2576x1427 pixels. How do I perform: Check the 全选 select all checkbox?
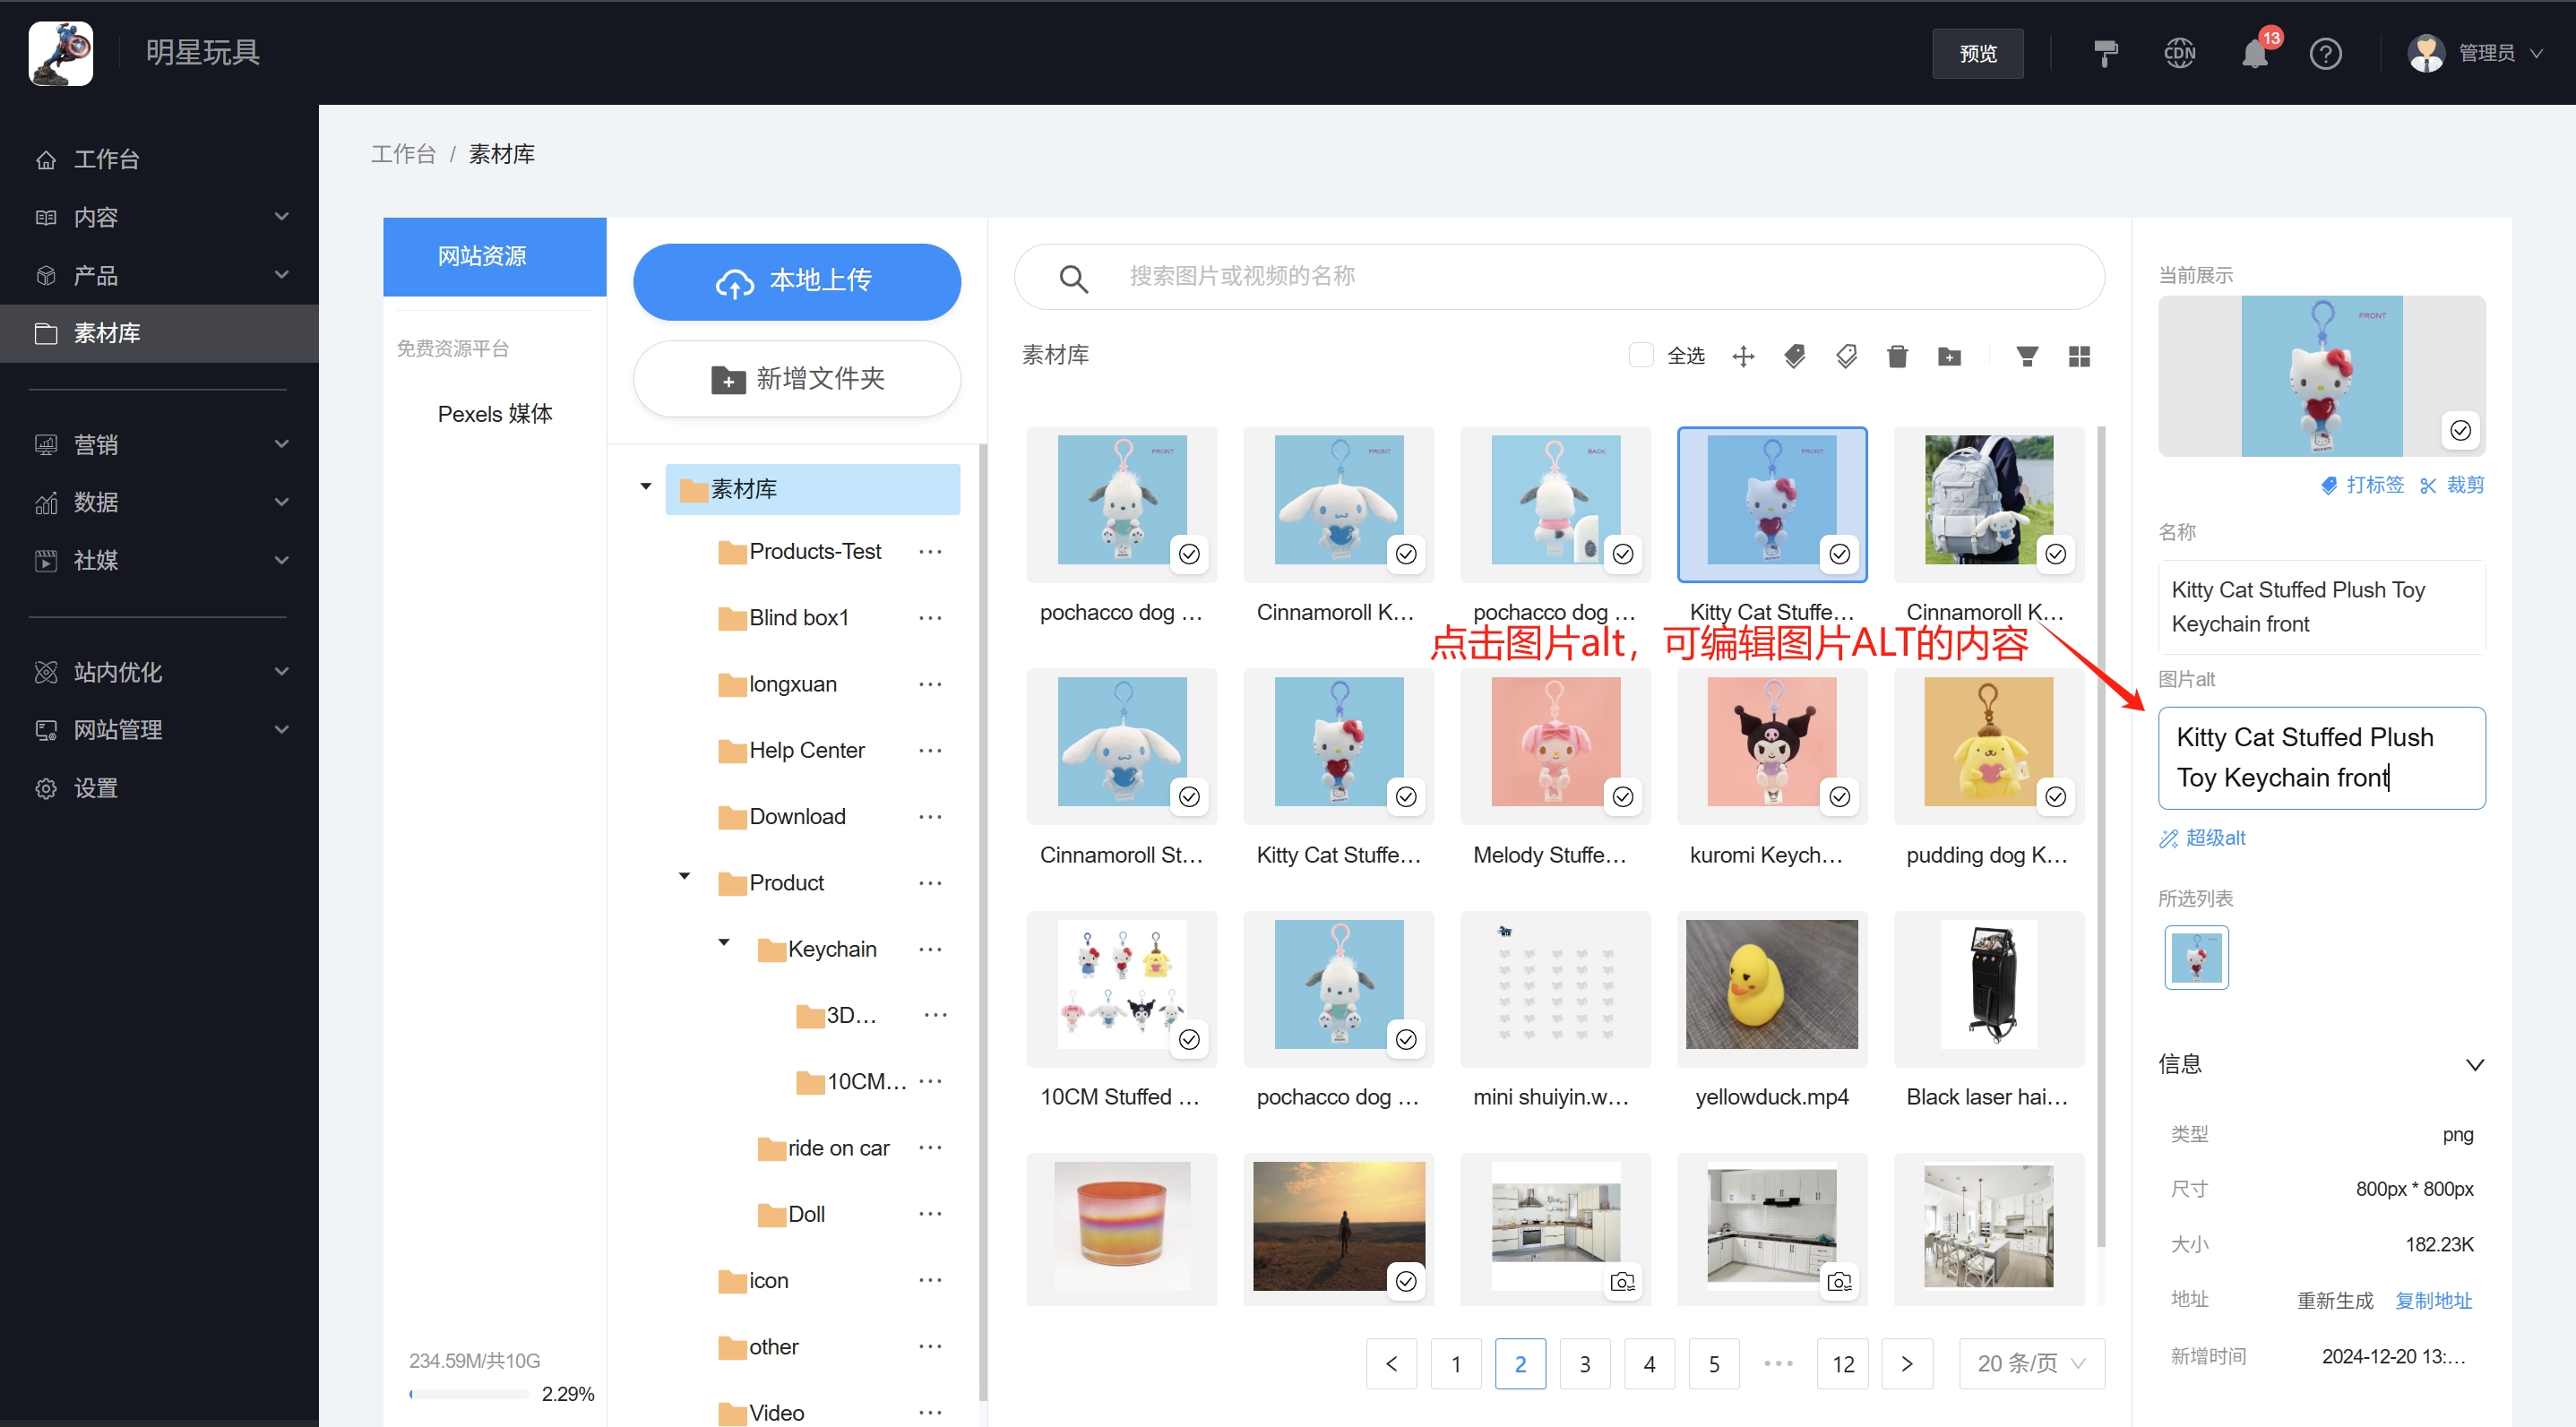(1640, 355)
